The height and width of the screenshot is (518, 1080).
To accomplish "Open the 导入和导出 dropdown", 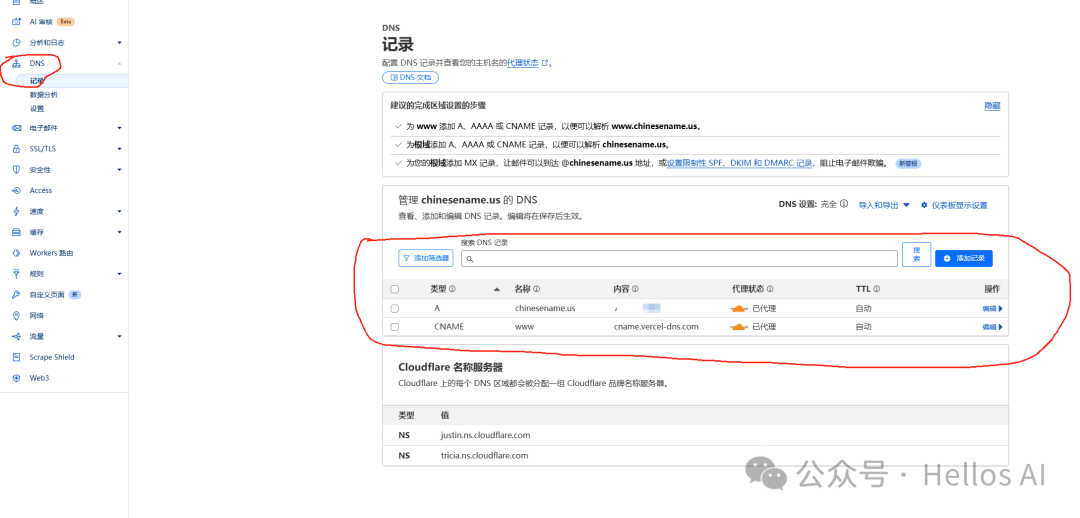I will (x=884, y=205).
